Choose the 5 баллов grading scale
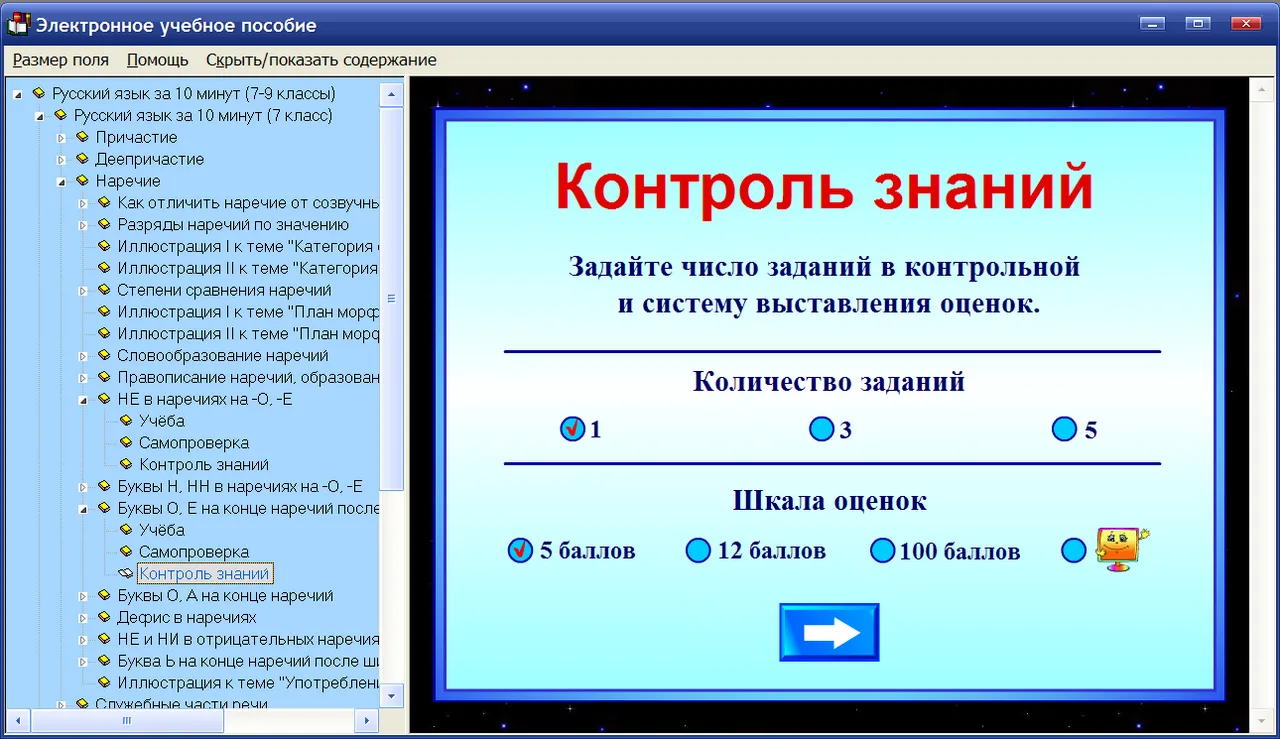This screenshot has width=1280, height=739. point(520,551)
